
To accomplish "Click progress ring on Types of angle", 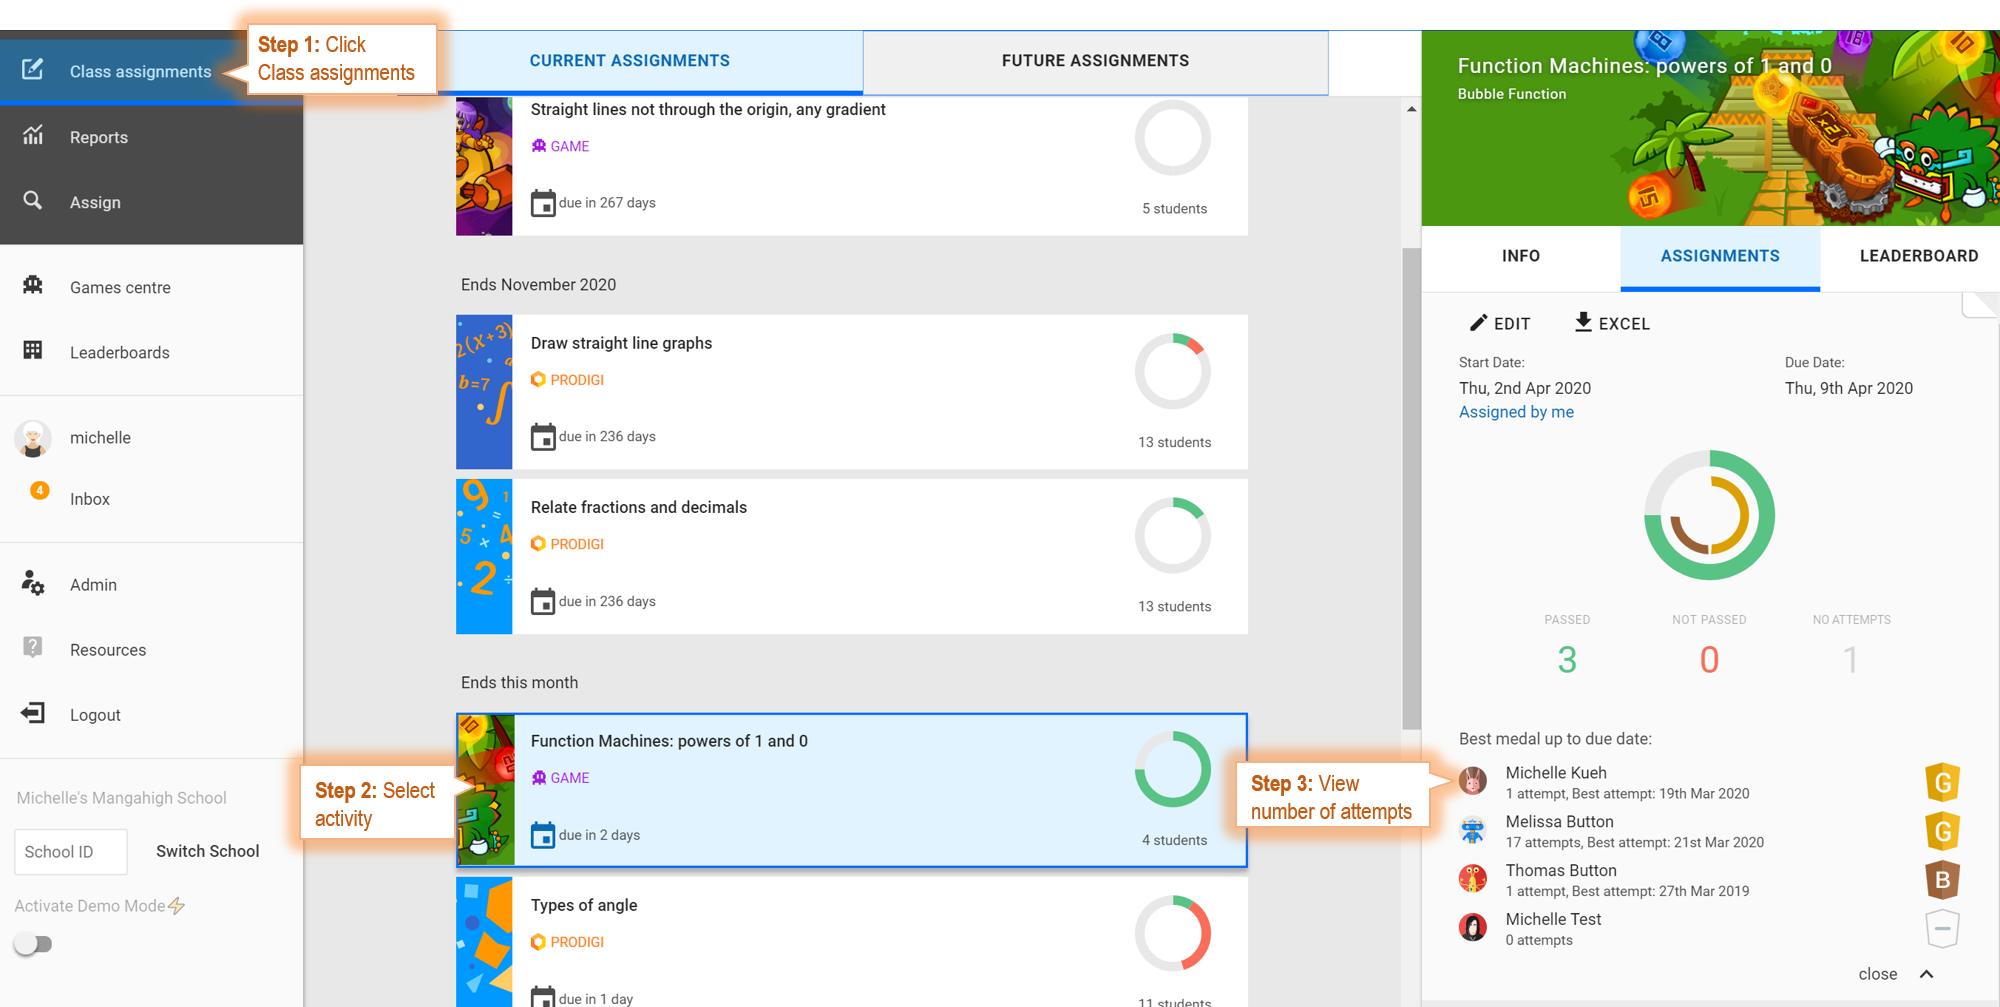I will pos(1173,933).
